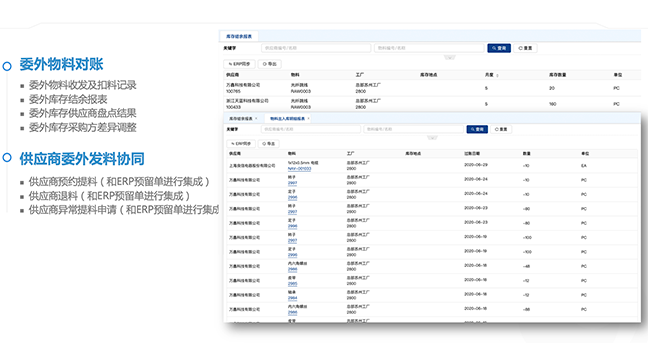This screenshot has width=648, height=364.
Task: Select the quantity cell showing -48
Action: coord(526,266)
